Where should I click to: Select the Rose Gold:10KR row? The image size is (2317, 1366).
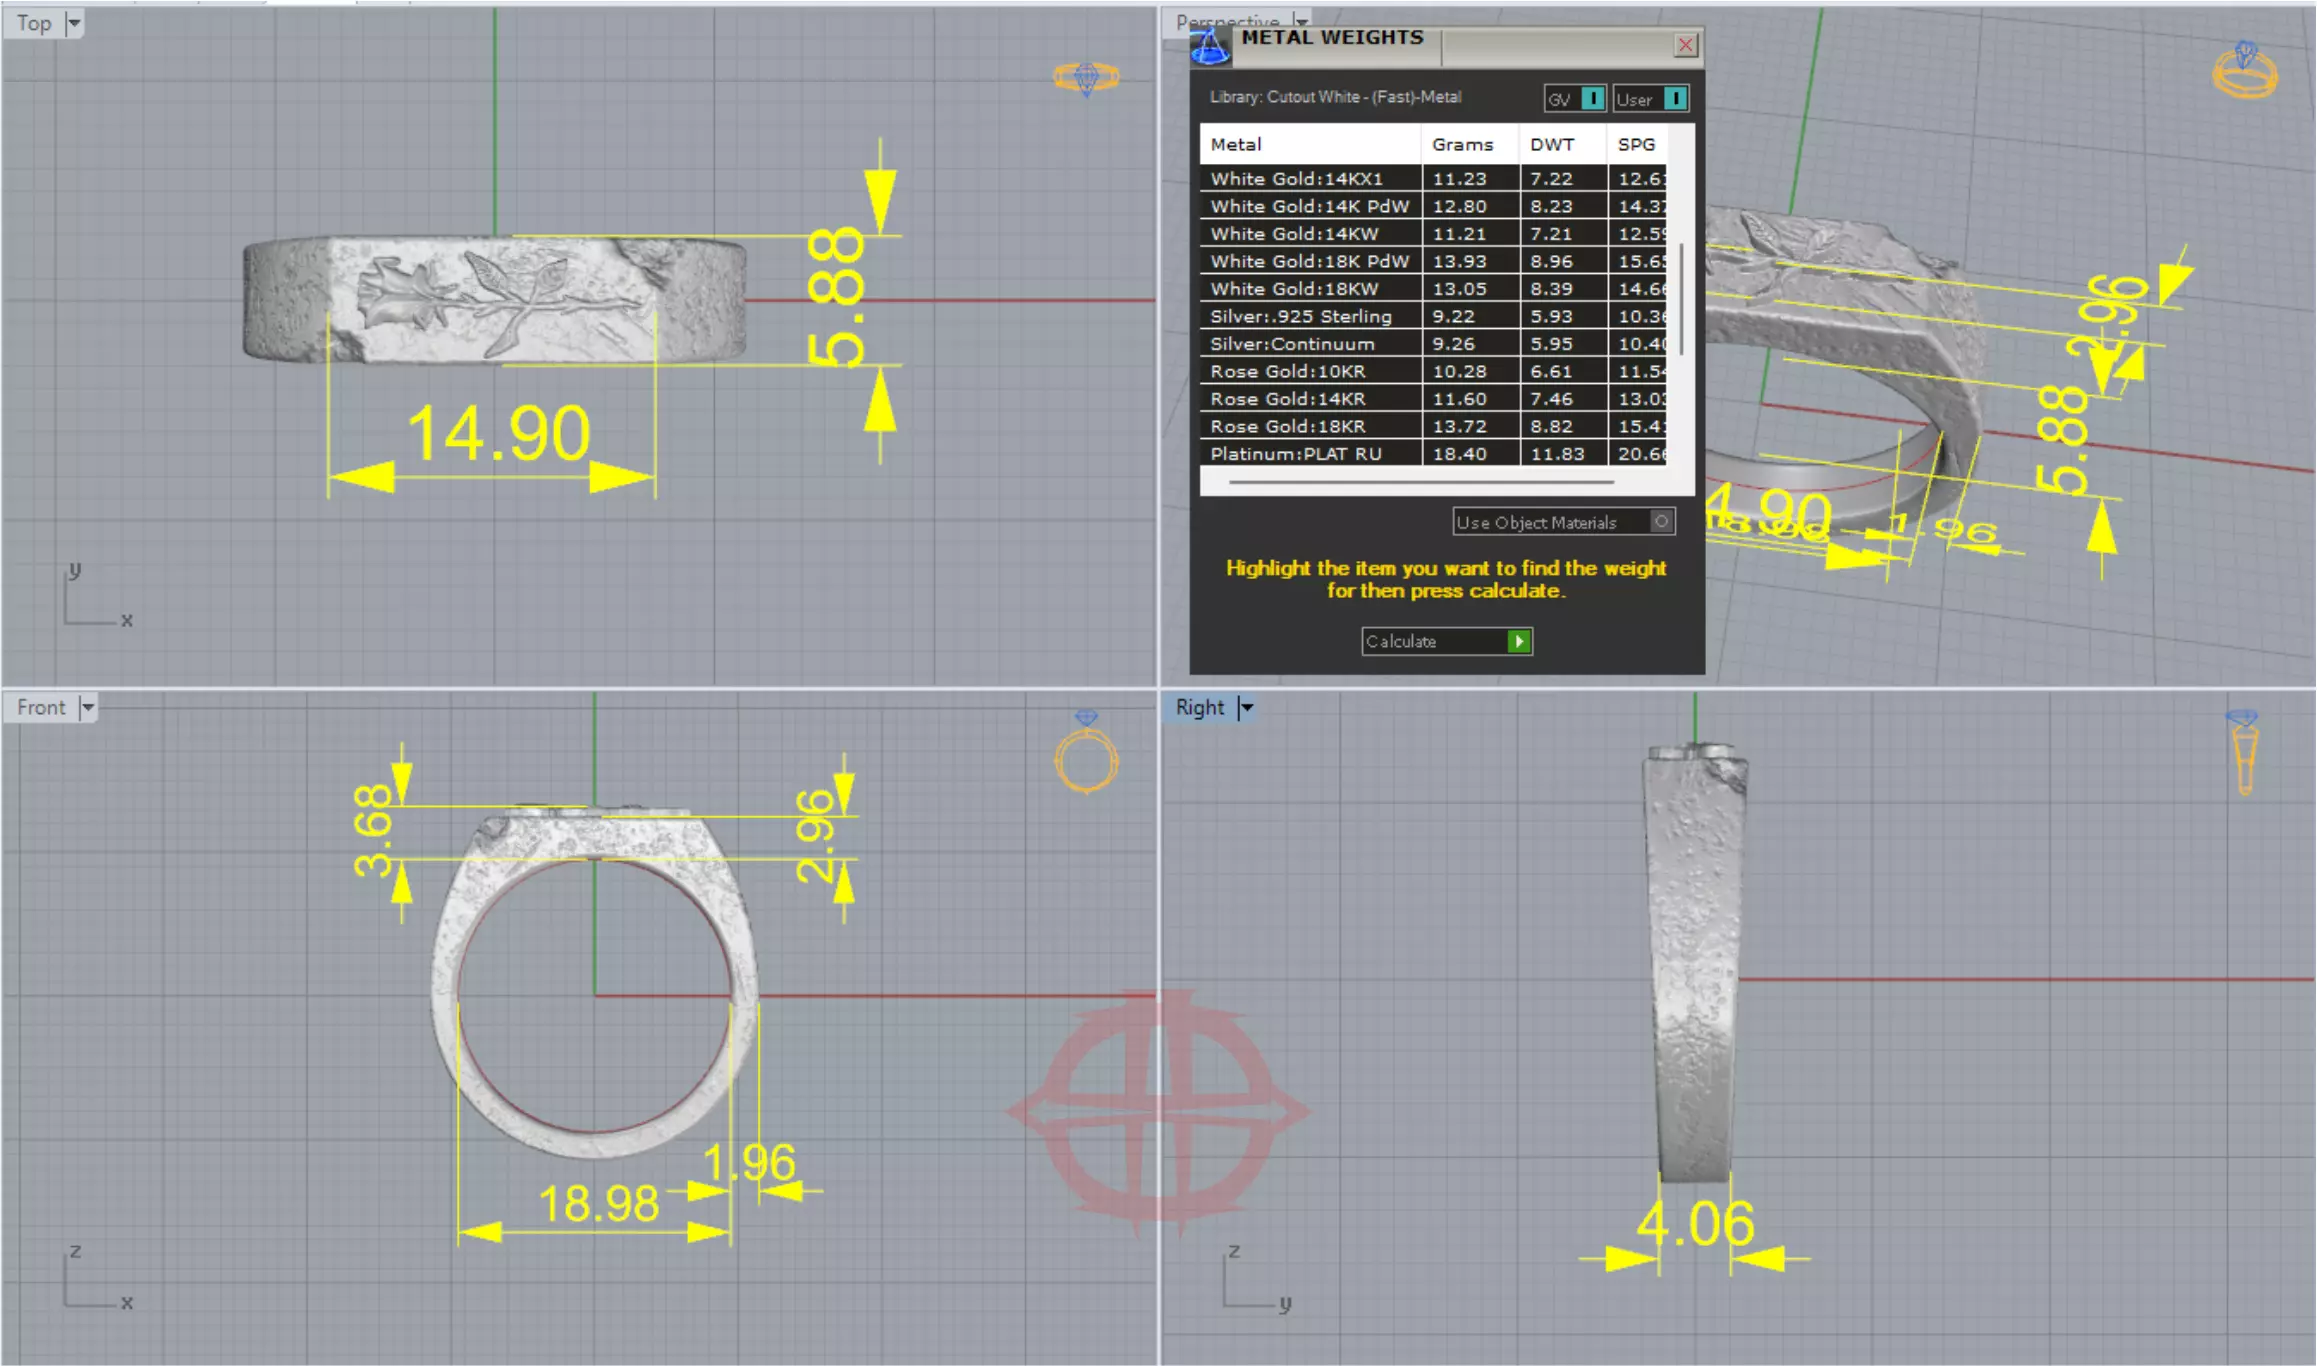tap(1433, 371)
